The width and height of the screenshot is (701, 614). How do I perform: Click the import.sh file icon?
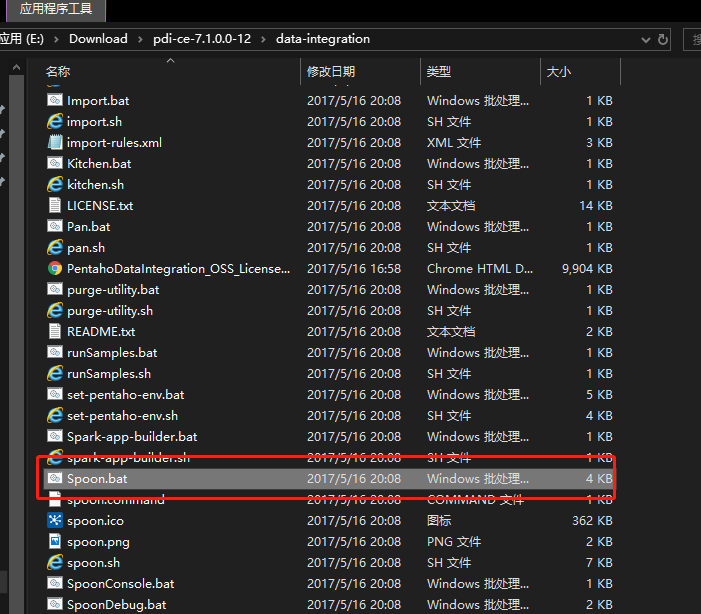click(x=55, y=121)
